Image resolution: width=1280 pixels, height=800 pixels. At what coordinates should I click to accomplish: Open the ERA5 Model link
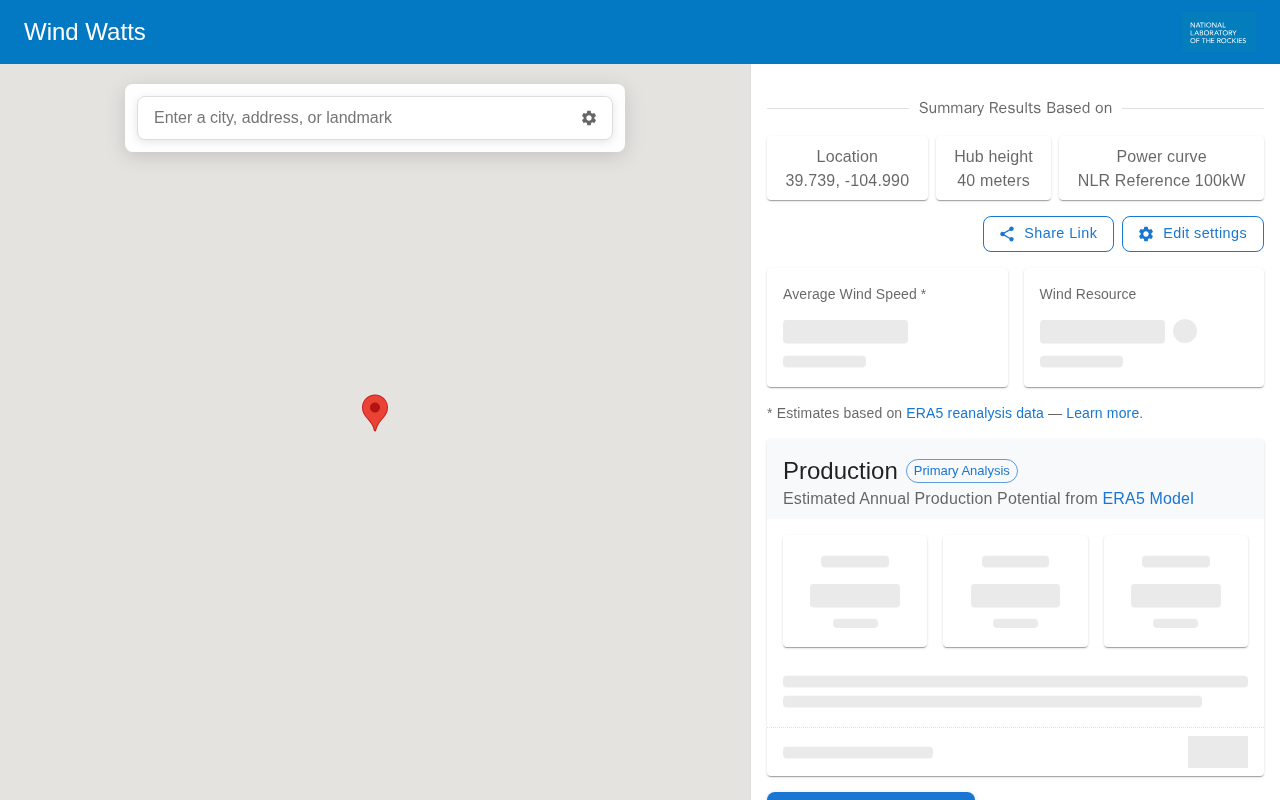pos(1148,499)
